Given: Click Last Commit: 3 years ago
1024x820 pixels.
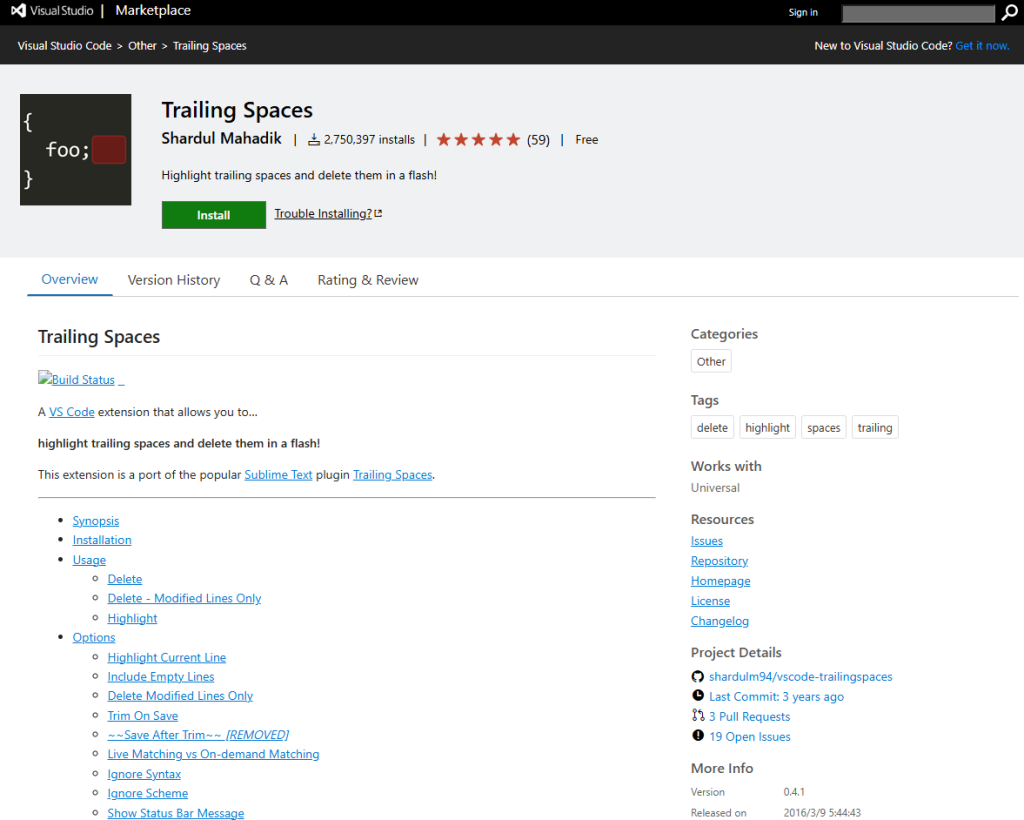Looking at the screenshot, I should click(x=776, y=697).
